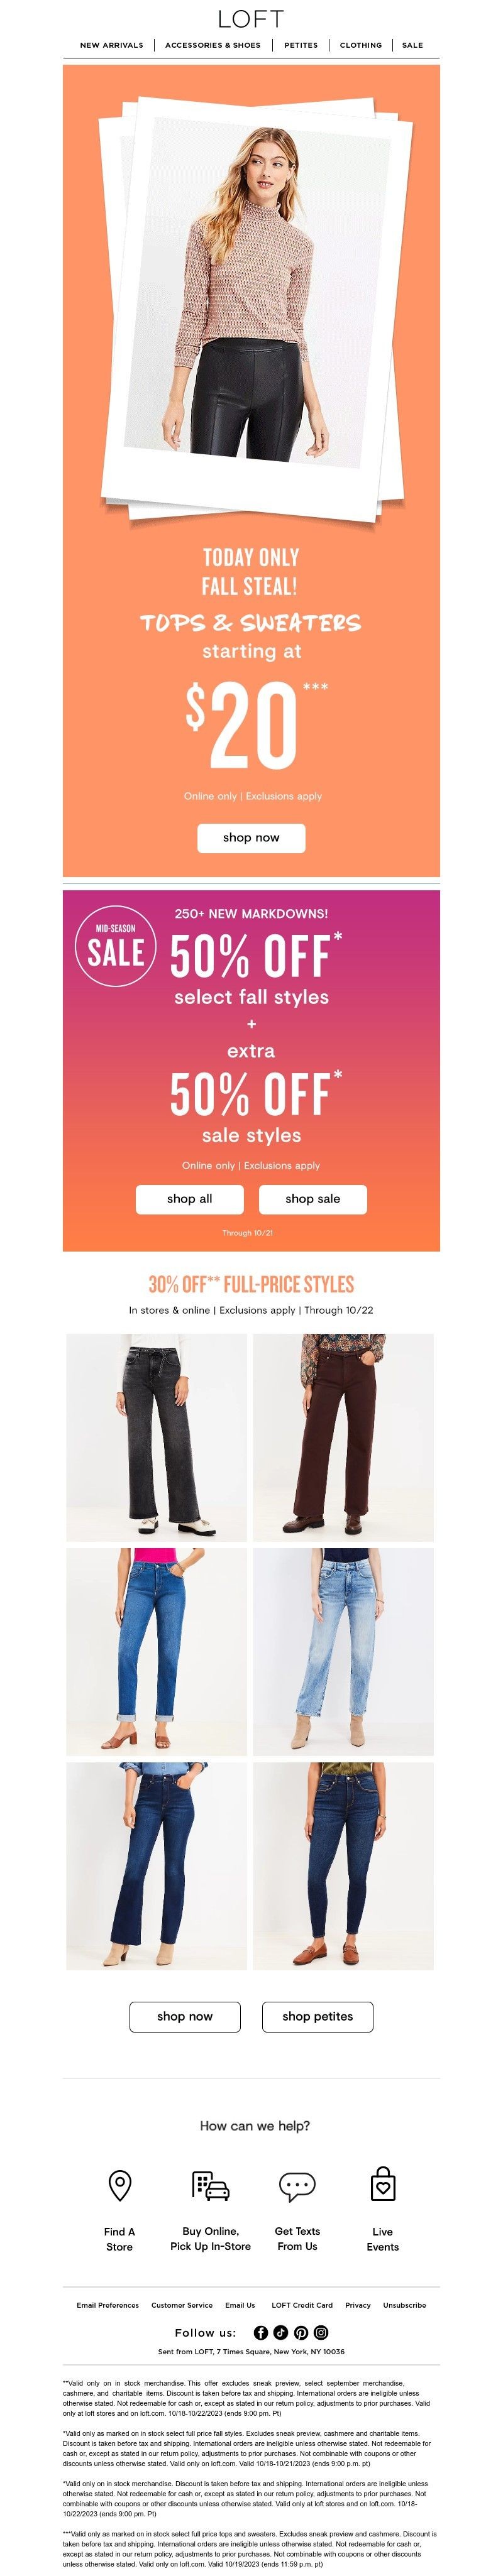
Task: Open the Pinterest social icon
Action: point(300,2332)
